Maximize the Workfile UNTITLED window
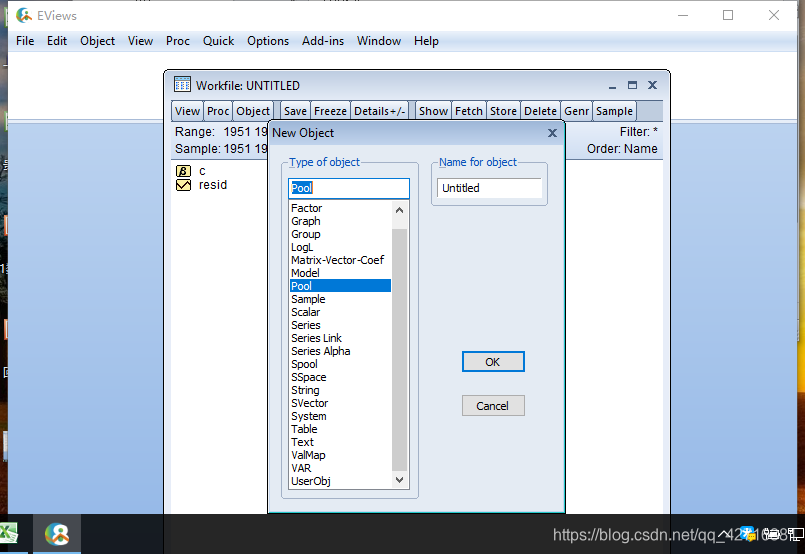 pyautogui.click(x=632, y=85)
